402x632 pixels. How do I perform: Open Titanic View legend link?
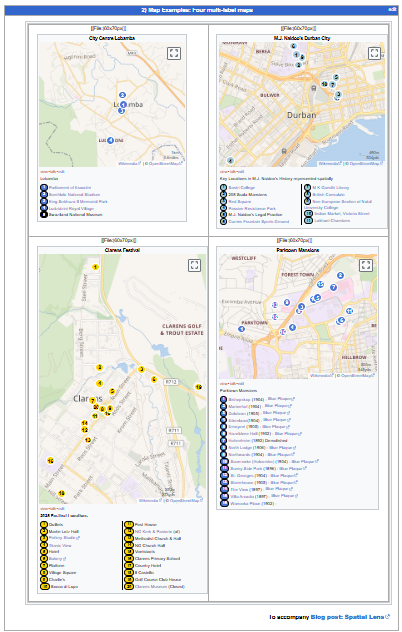point(60,545)
